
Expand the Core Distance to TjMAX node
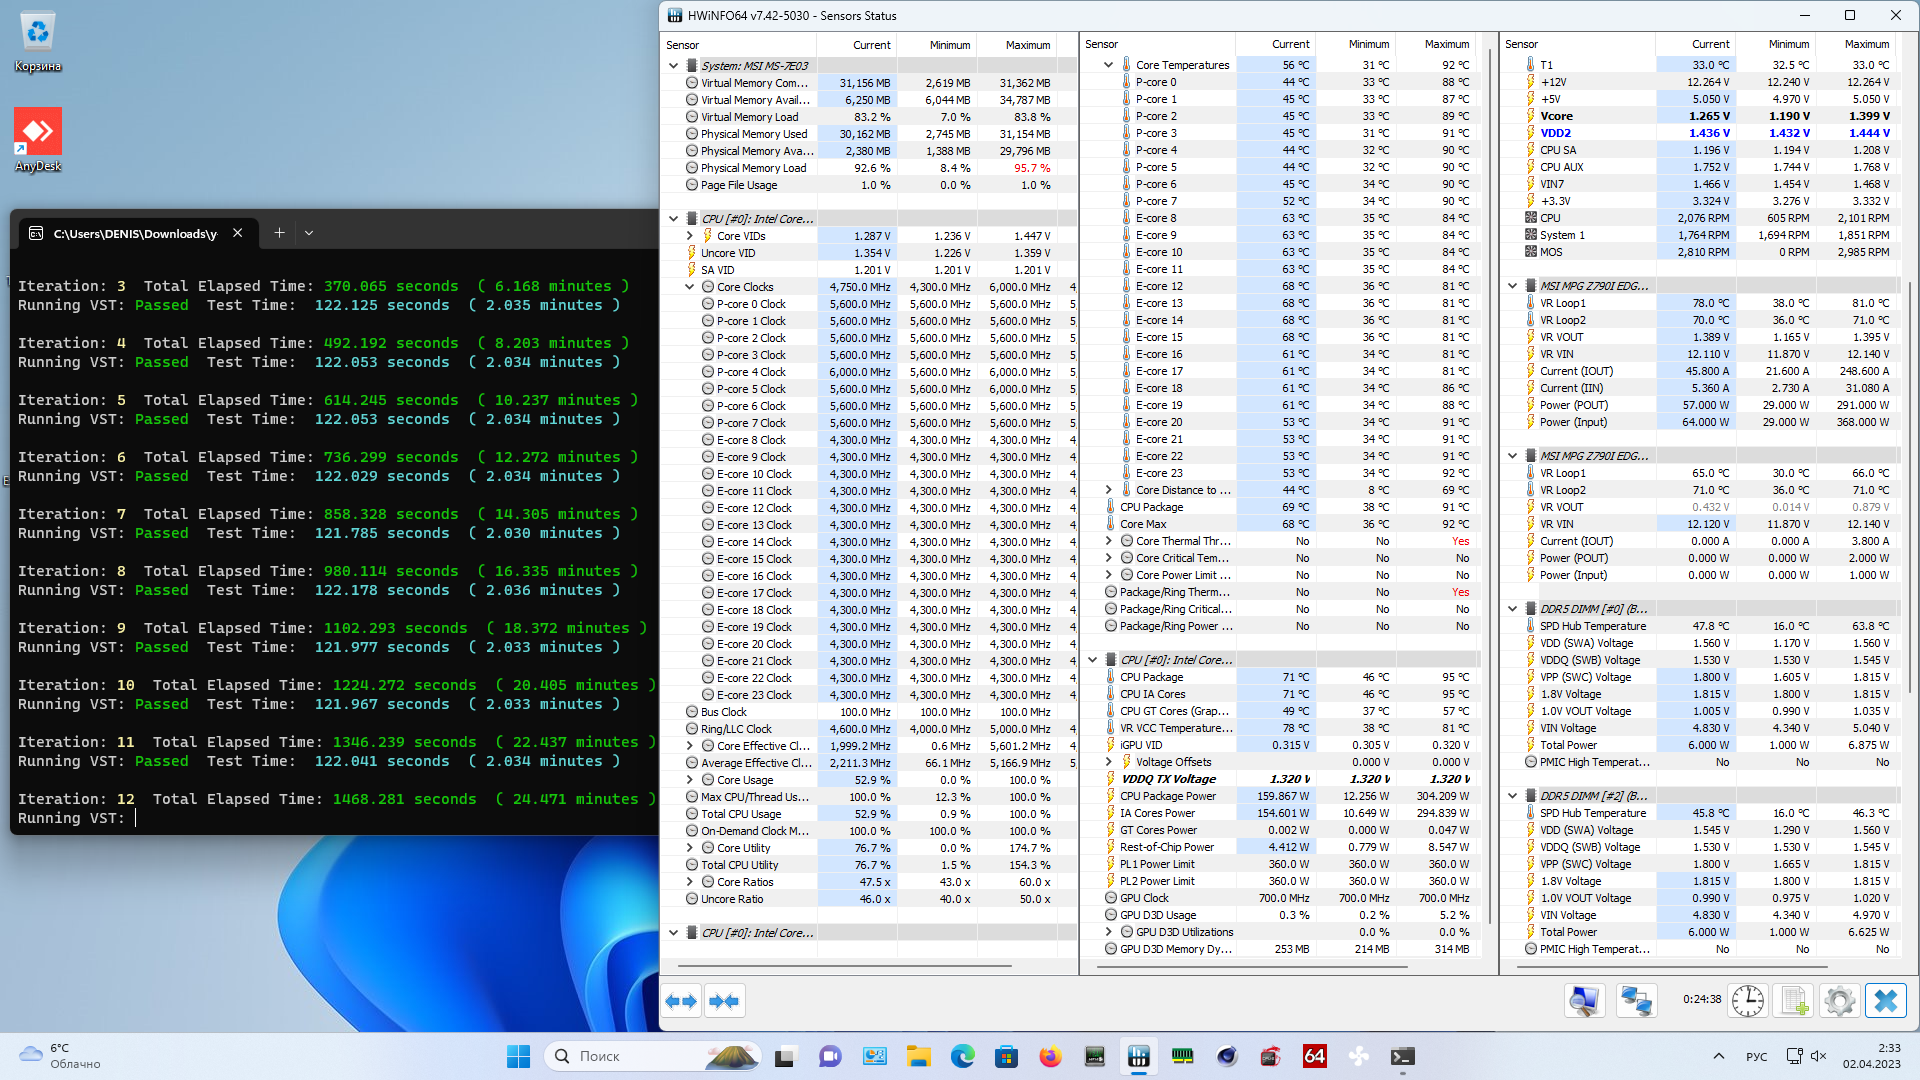coord(1108,490)
